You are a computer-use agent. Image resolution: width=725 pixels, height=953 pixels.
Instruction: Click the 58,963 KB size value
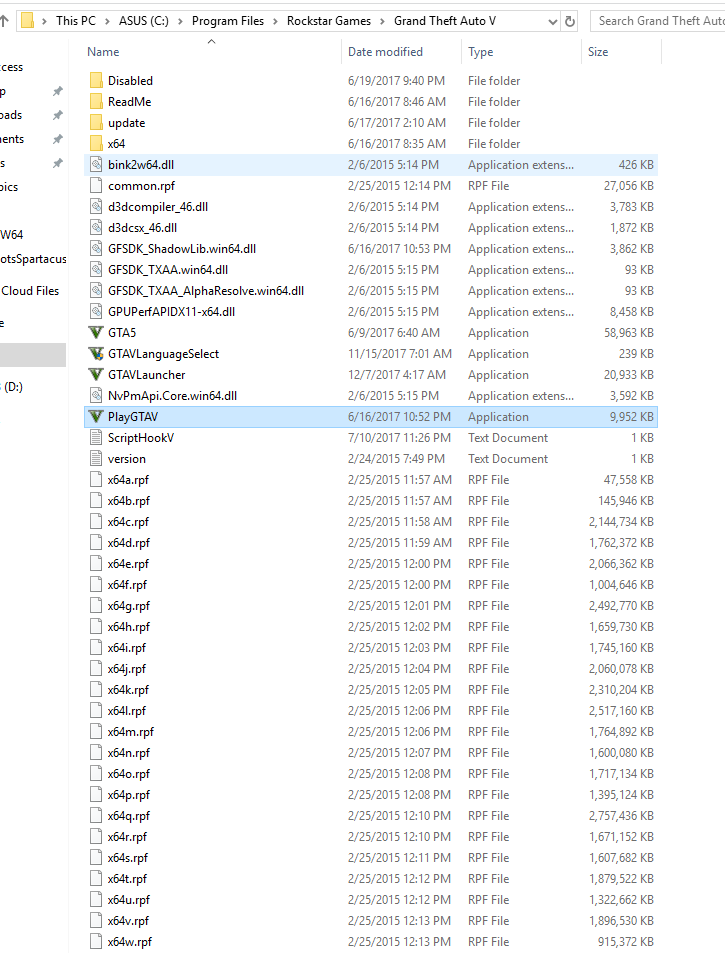pyautogui.click(x=628, y=332)
